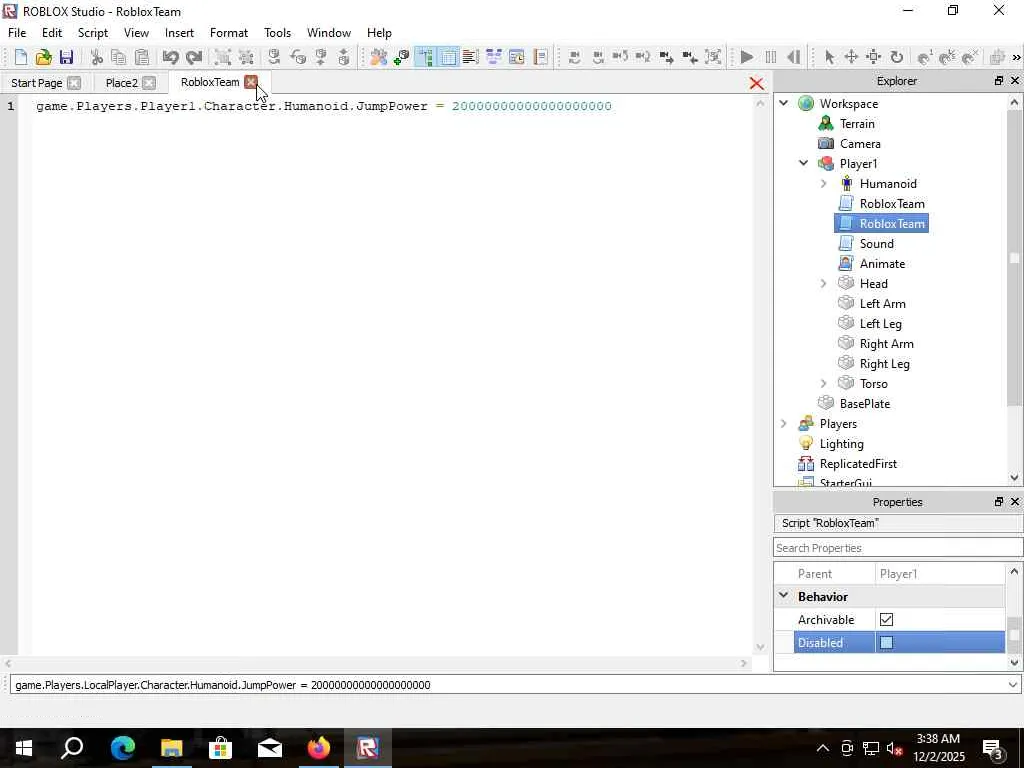The height and width of the screenshot is (768, 1024).
Task: Open the Help menu
Action: (379, 33)
